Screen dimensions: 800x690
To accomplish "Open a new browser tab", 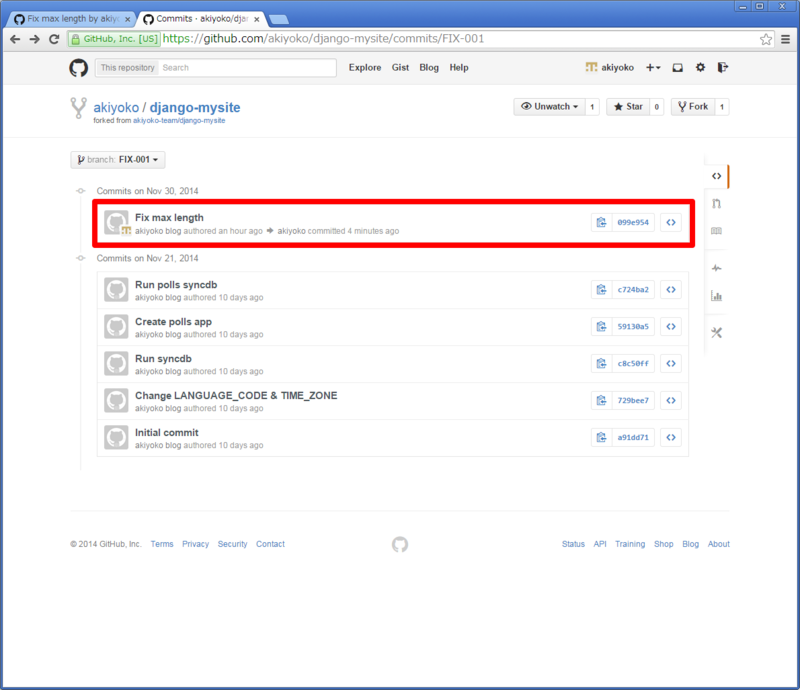I will pos(279,19).
